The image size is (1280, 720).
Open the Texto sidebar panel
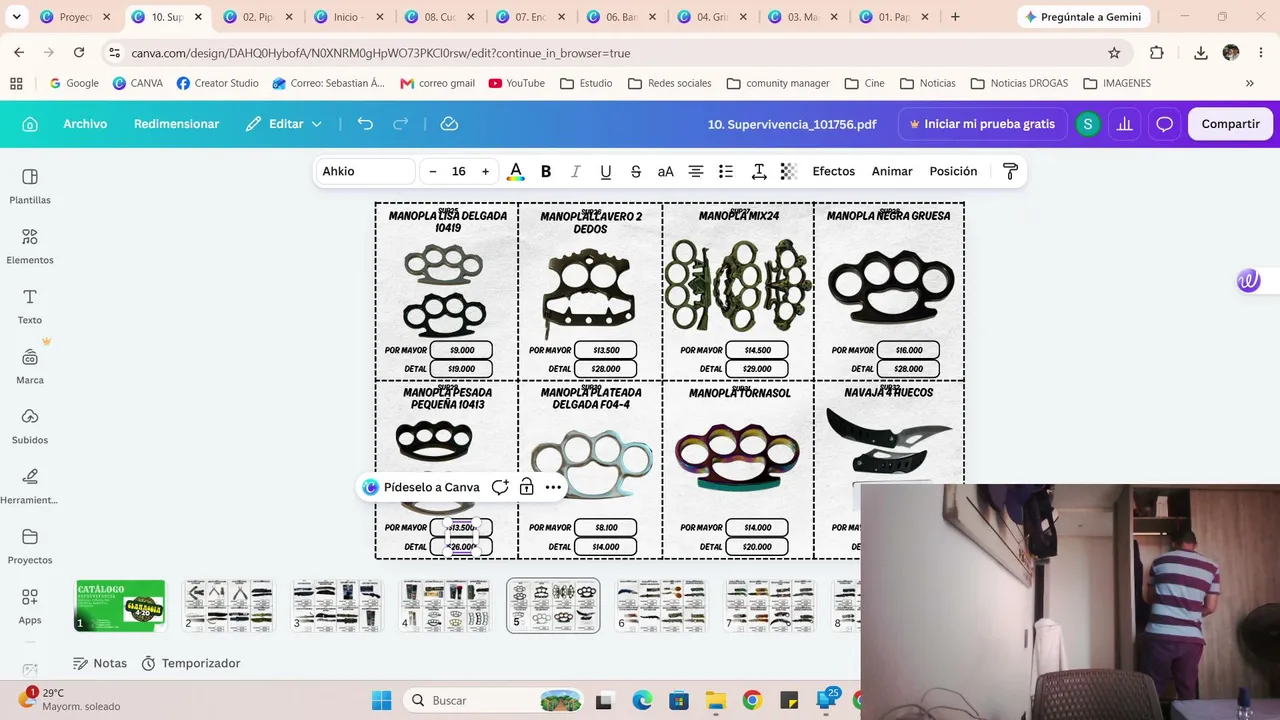[x=30, y=306]
